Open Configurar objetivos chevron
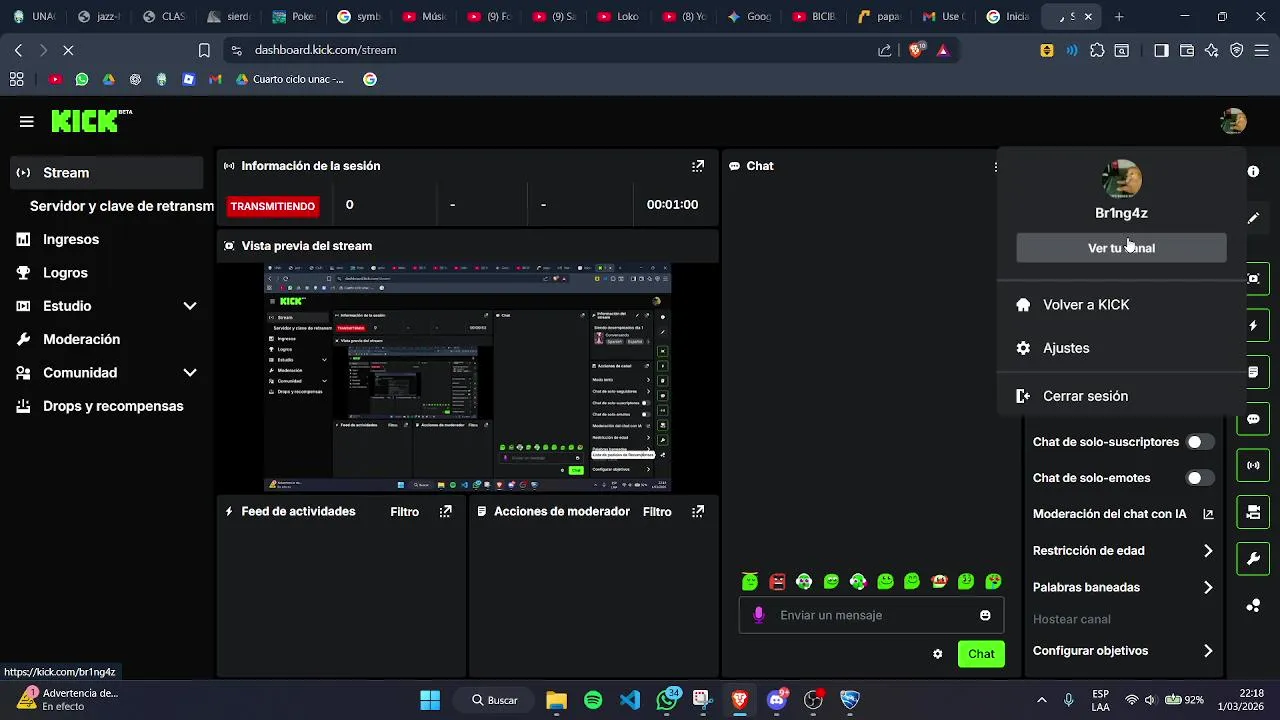This screenshot has width=1280, height=720. coord(1208,651)
